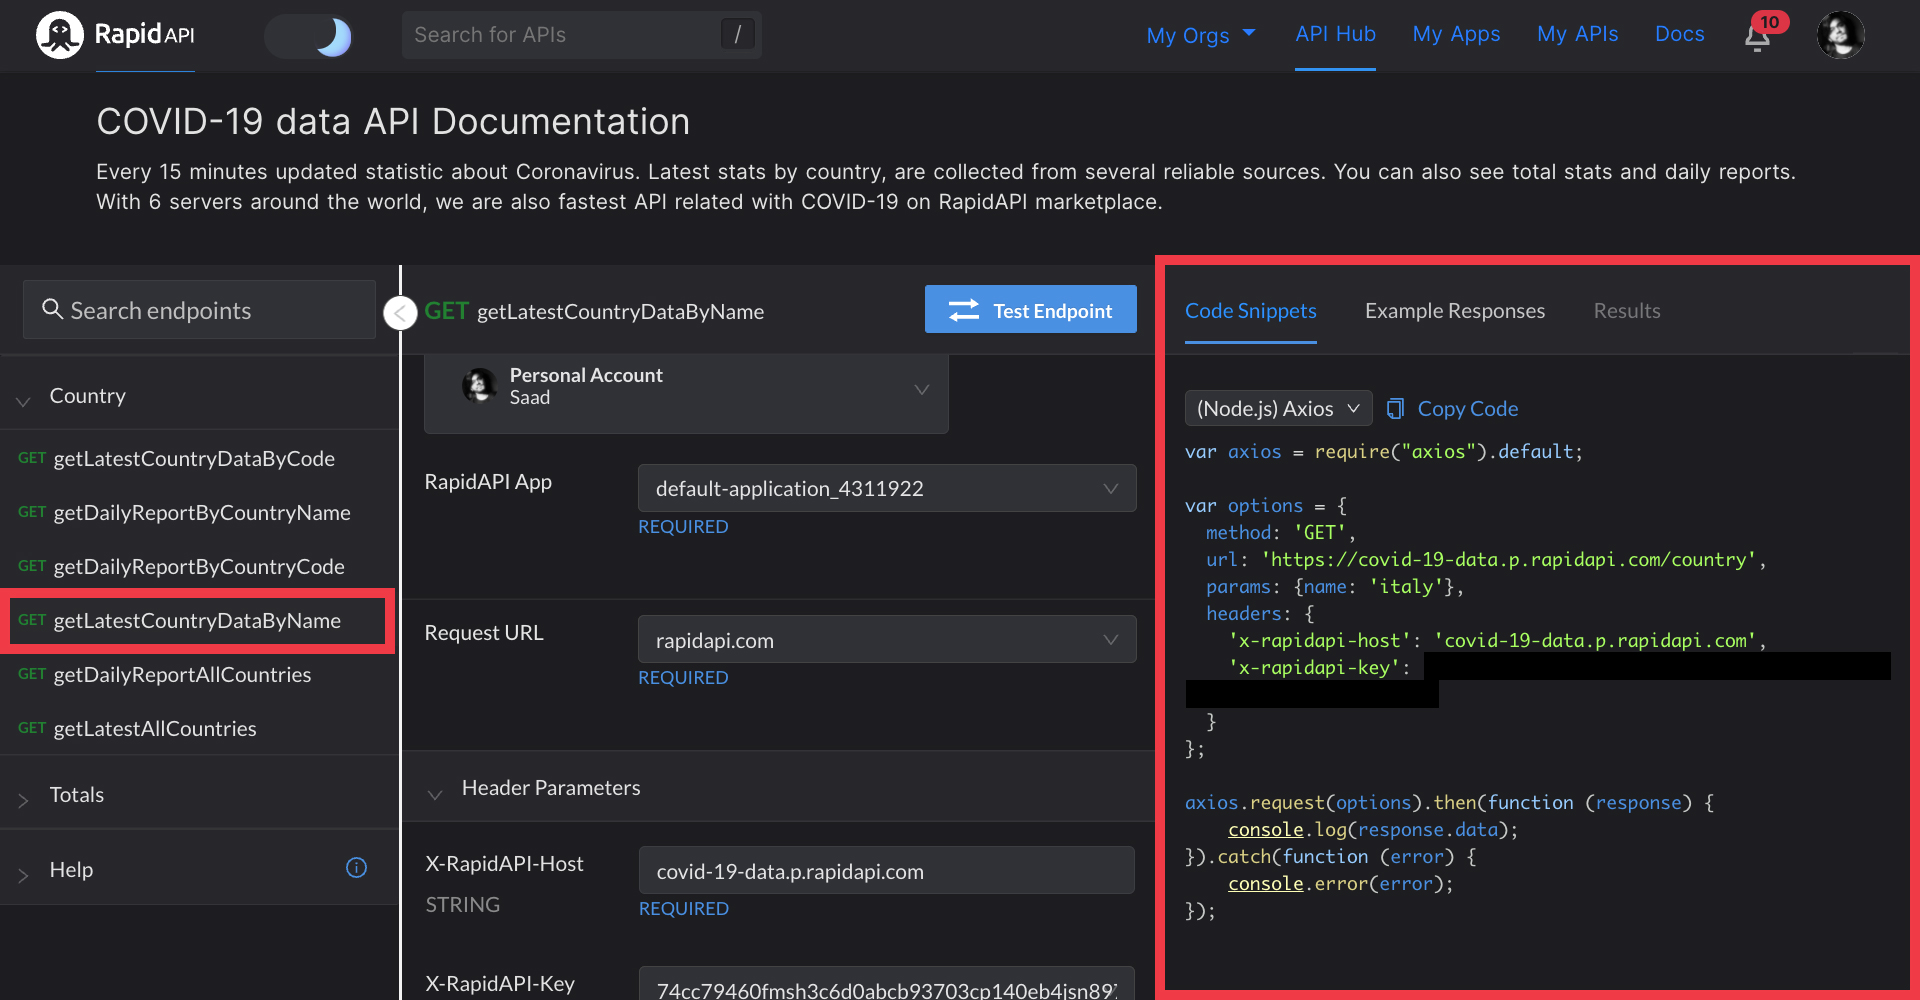Select getDailyReportByCountryCode endpoint
Screen dimensions: 1920x1000
click(x=199, y=566)
